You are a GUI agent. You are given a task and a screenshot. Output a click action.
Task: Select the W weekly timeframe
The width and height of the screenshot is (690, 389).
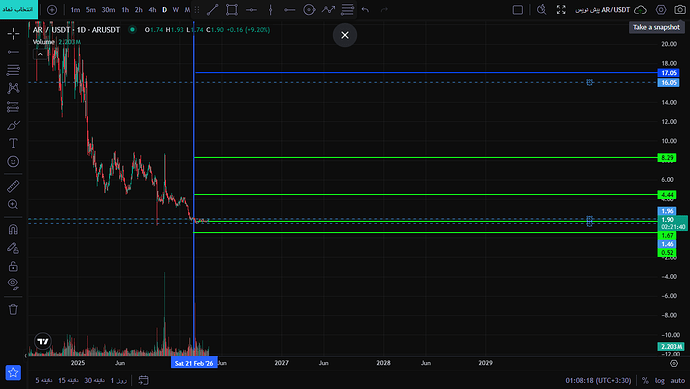(x=176, y=10)
